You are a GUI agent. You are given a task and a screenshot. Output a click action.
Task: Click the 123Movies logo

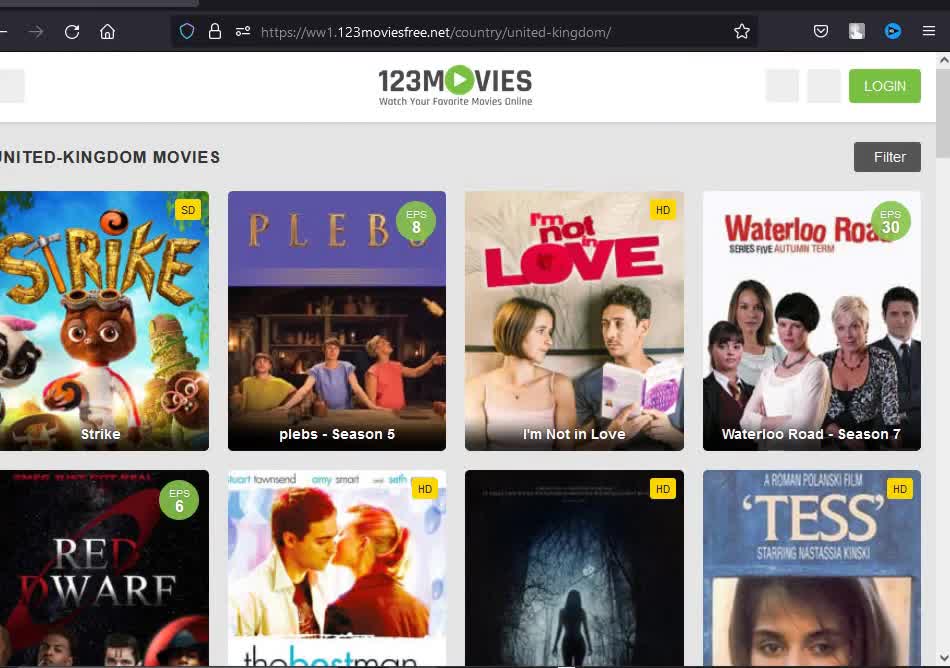[x=456, y=86]
